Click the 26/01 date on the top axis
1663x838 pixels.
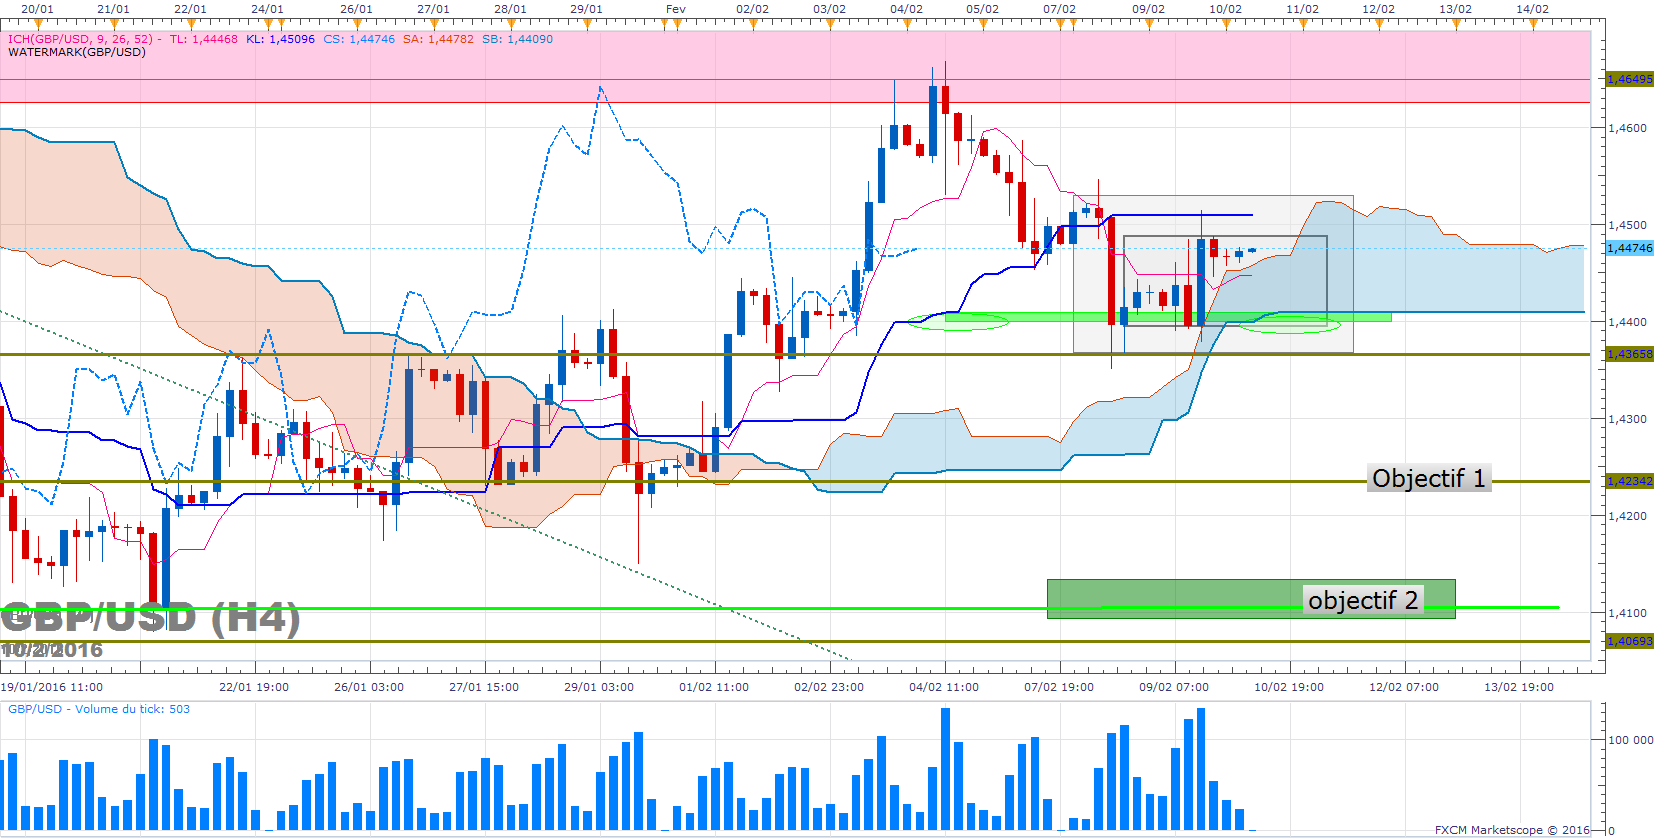coord(356,9)
